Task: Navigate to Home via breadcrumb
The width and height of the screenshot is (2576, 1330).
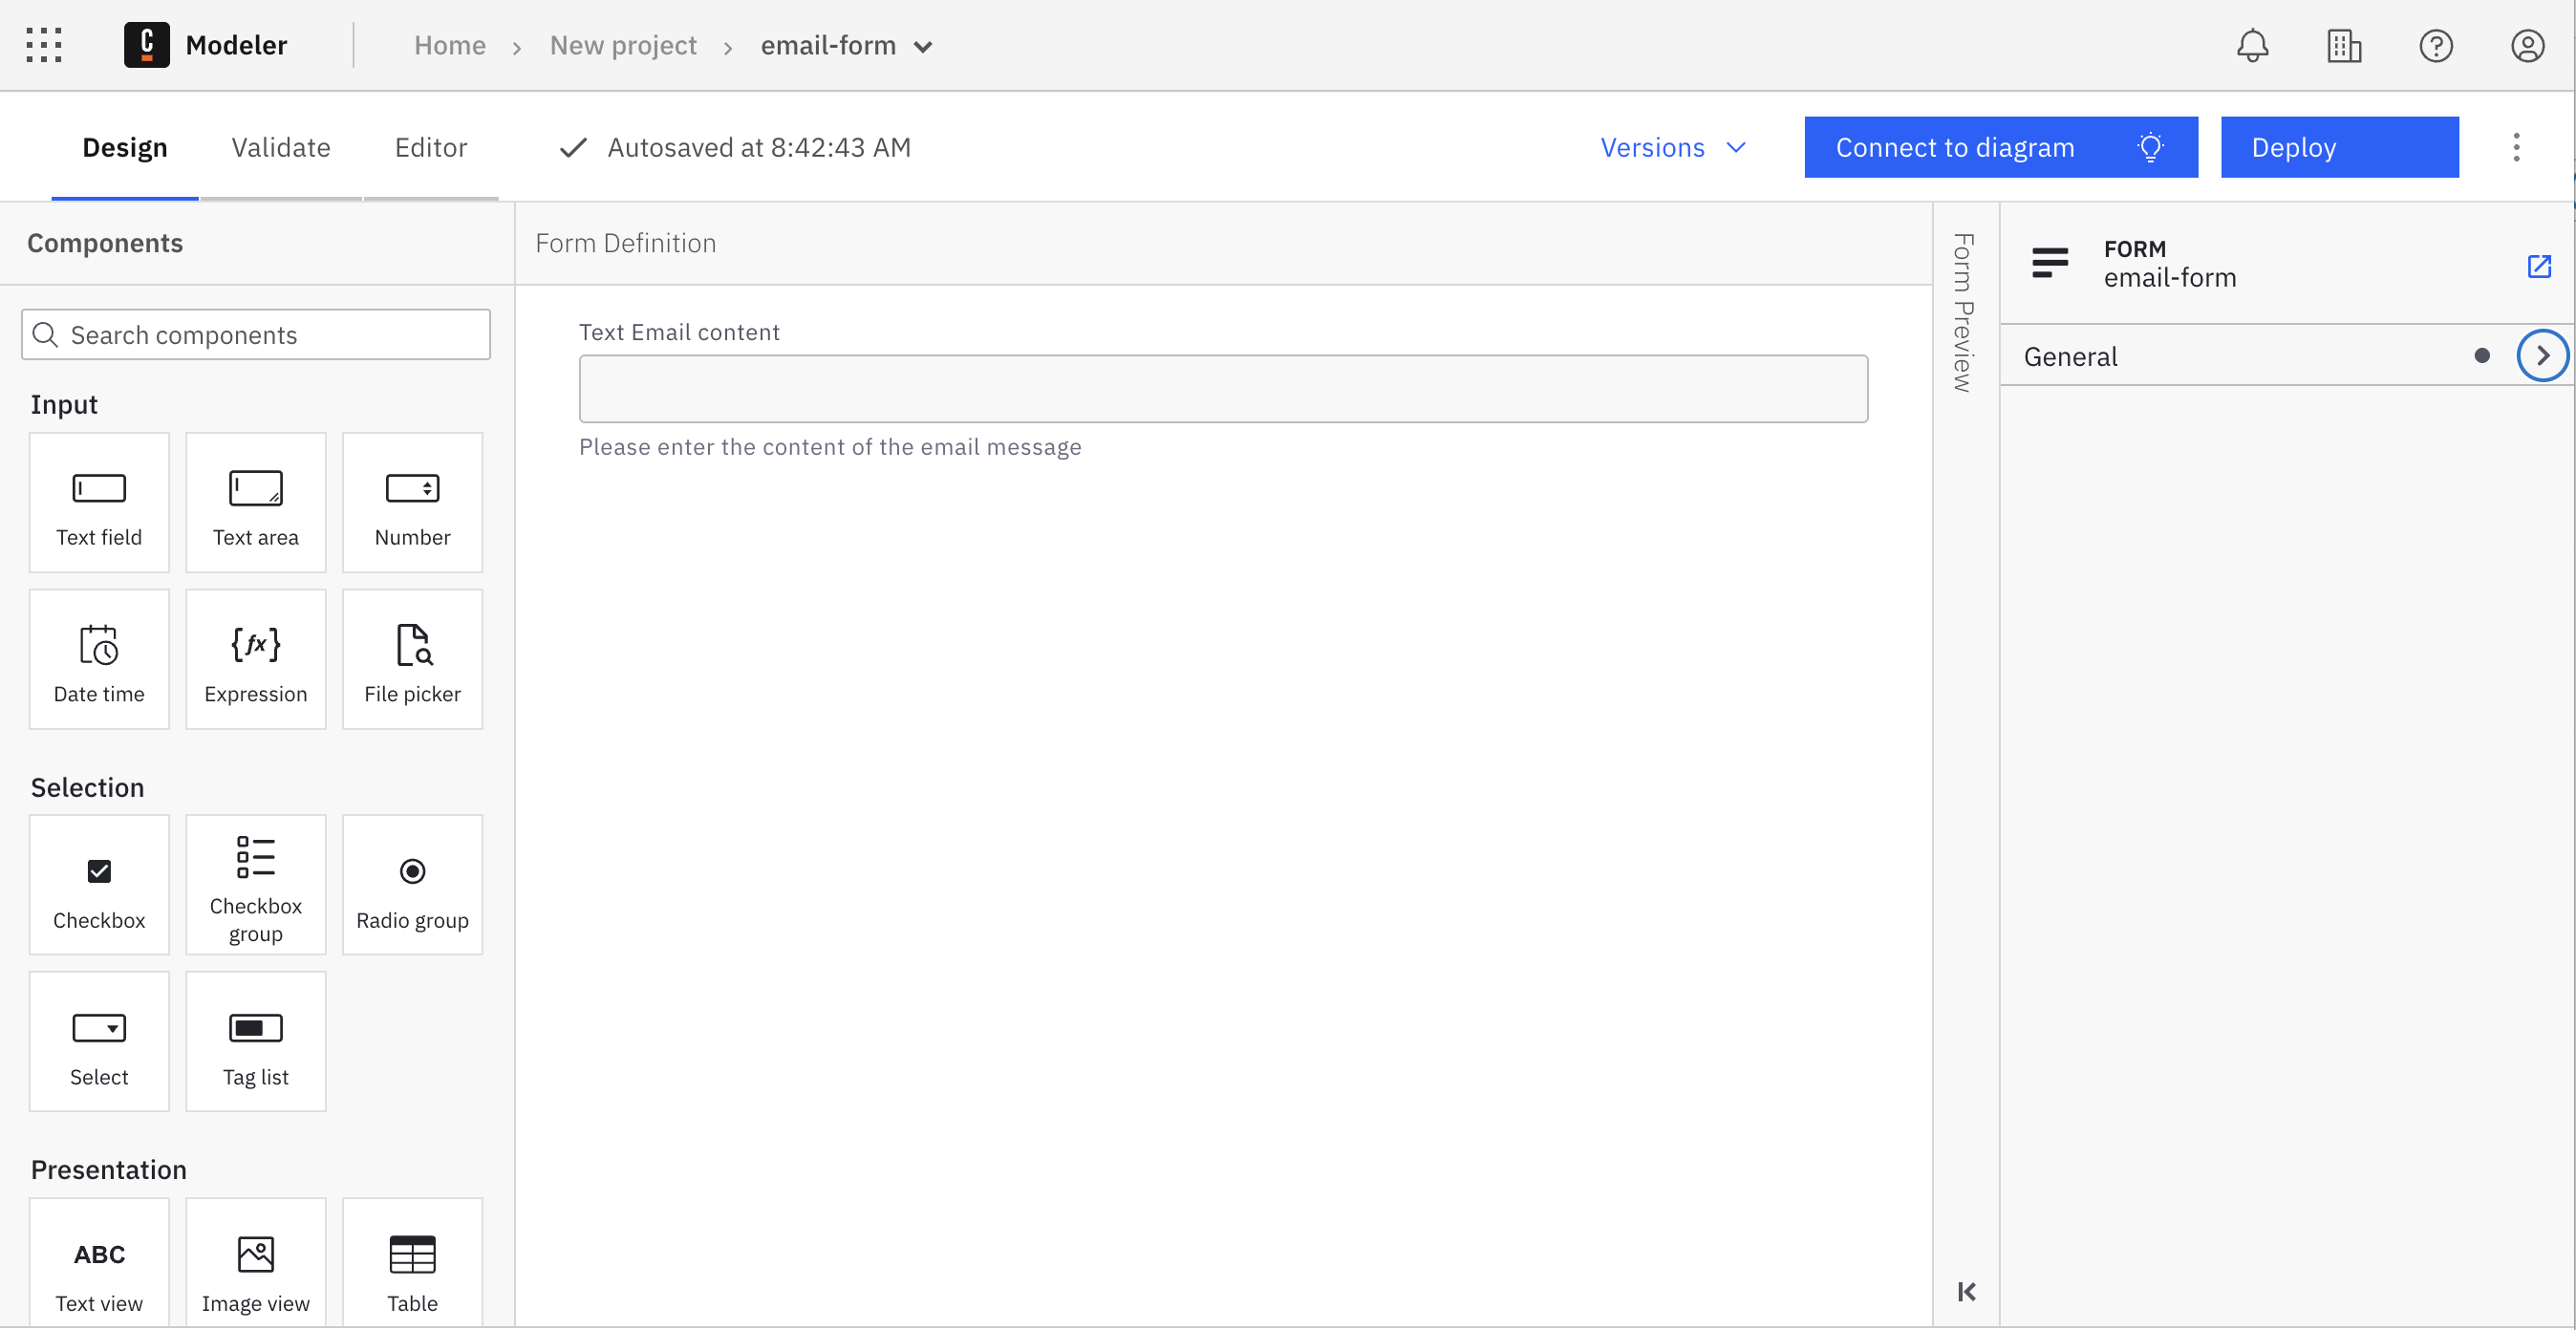Action: (x=449, y=45)
